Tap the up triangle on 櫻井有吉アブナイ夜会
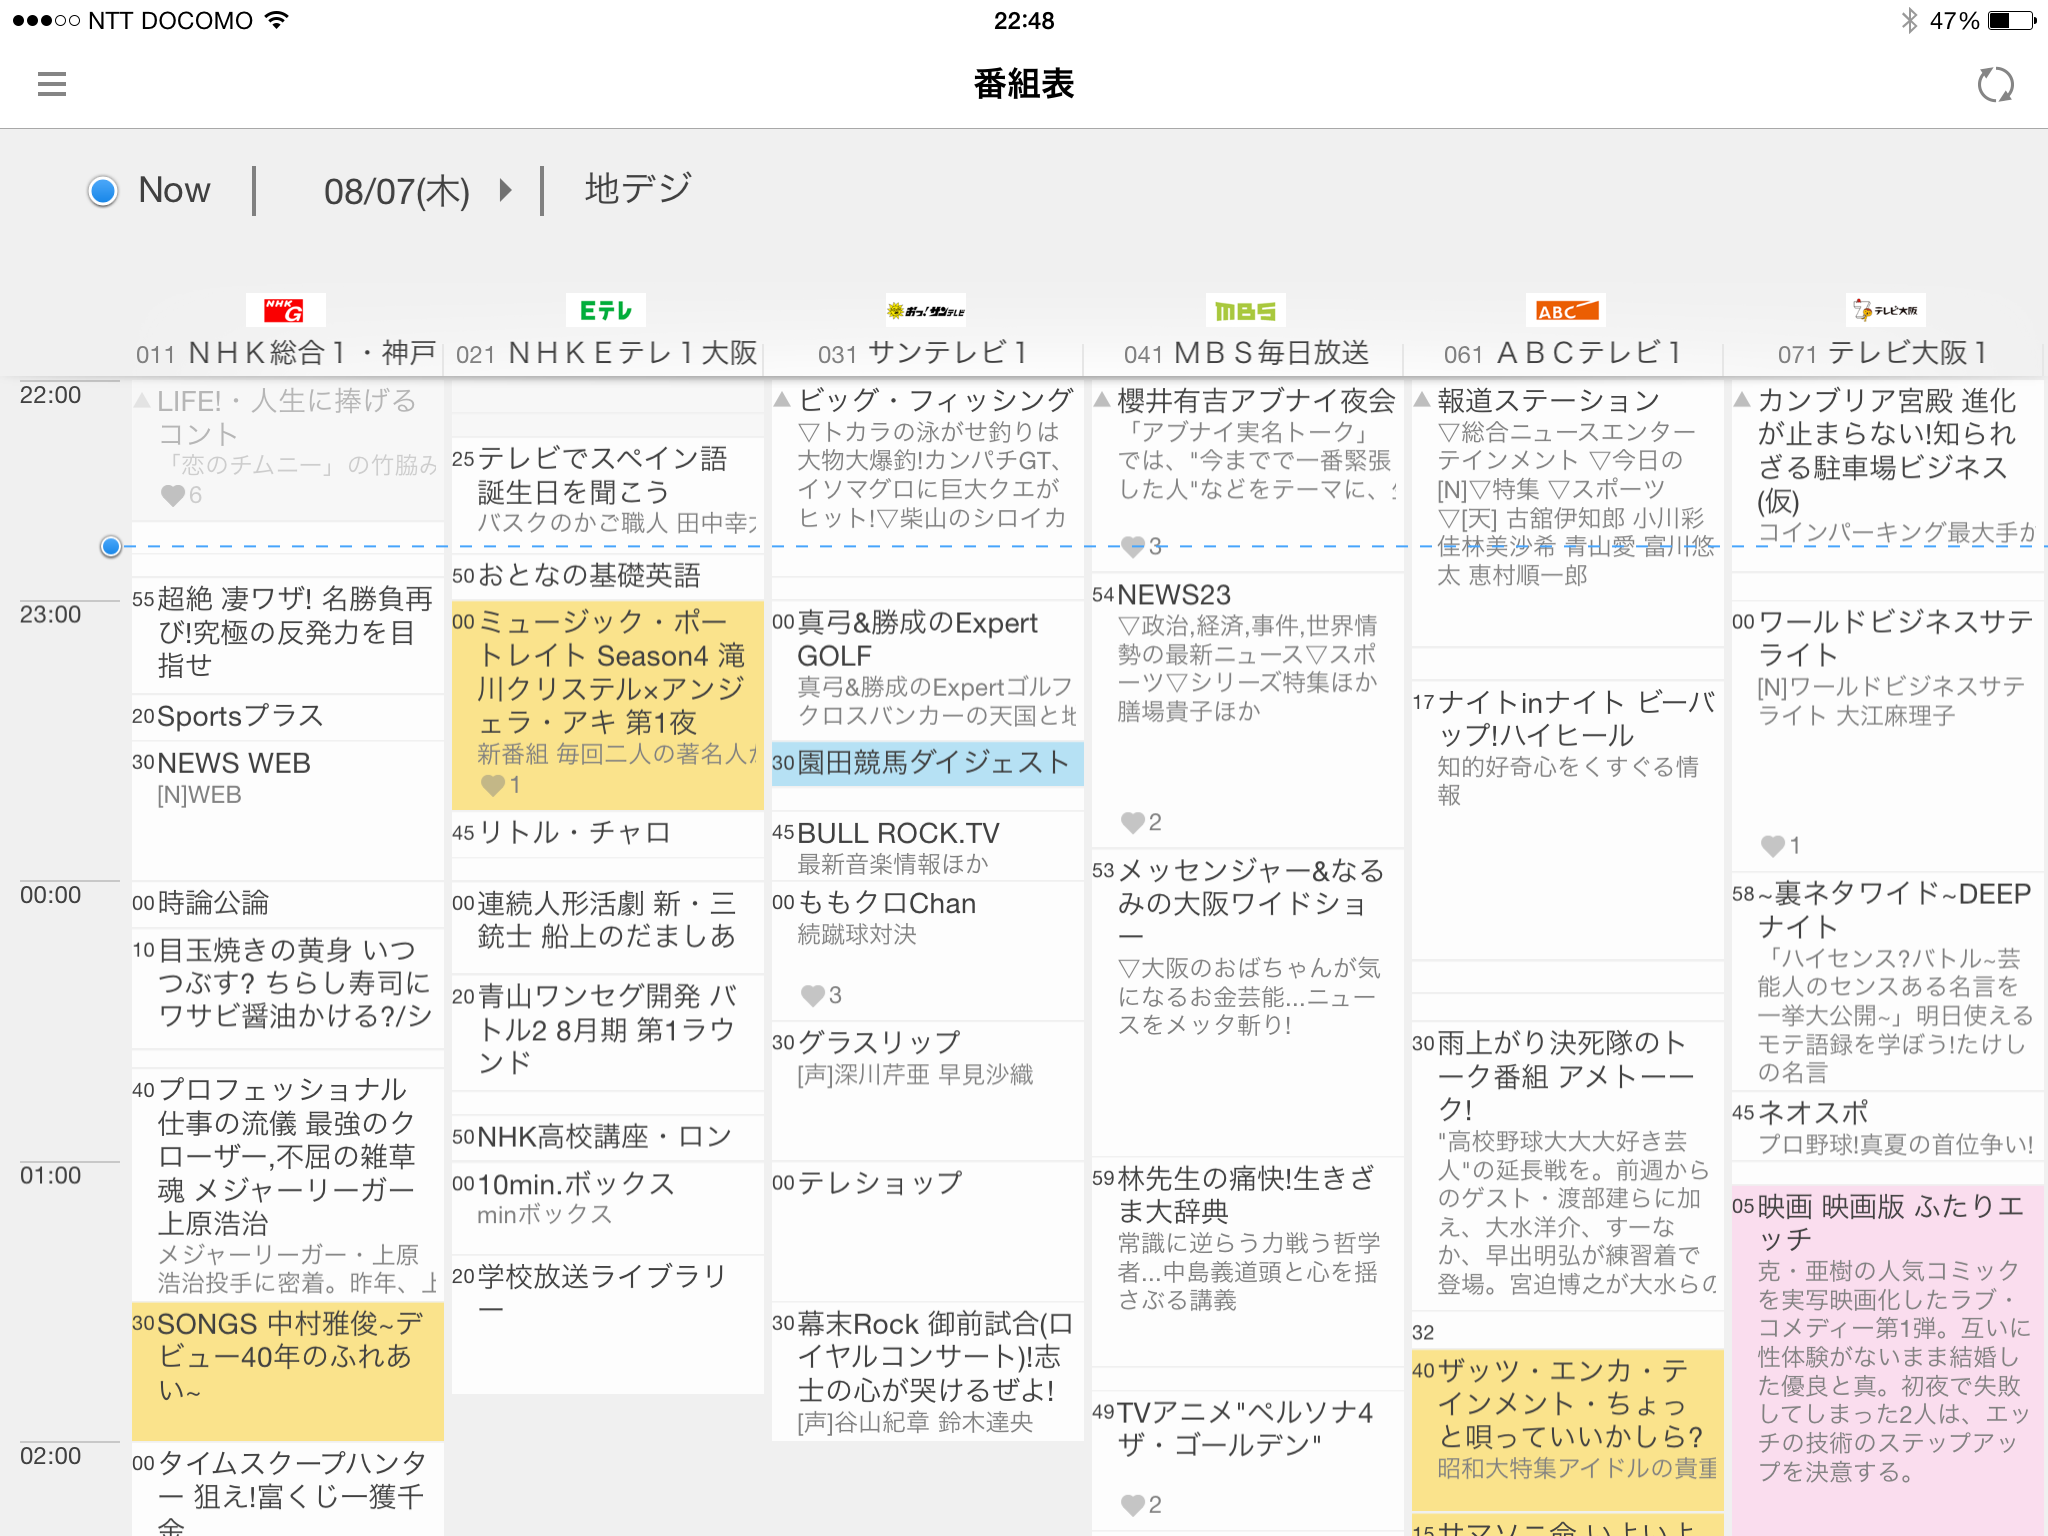This screenshot has width=2048, height=1536. tap(1103, 400)
